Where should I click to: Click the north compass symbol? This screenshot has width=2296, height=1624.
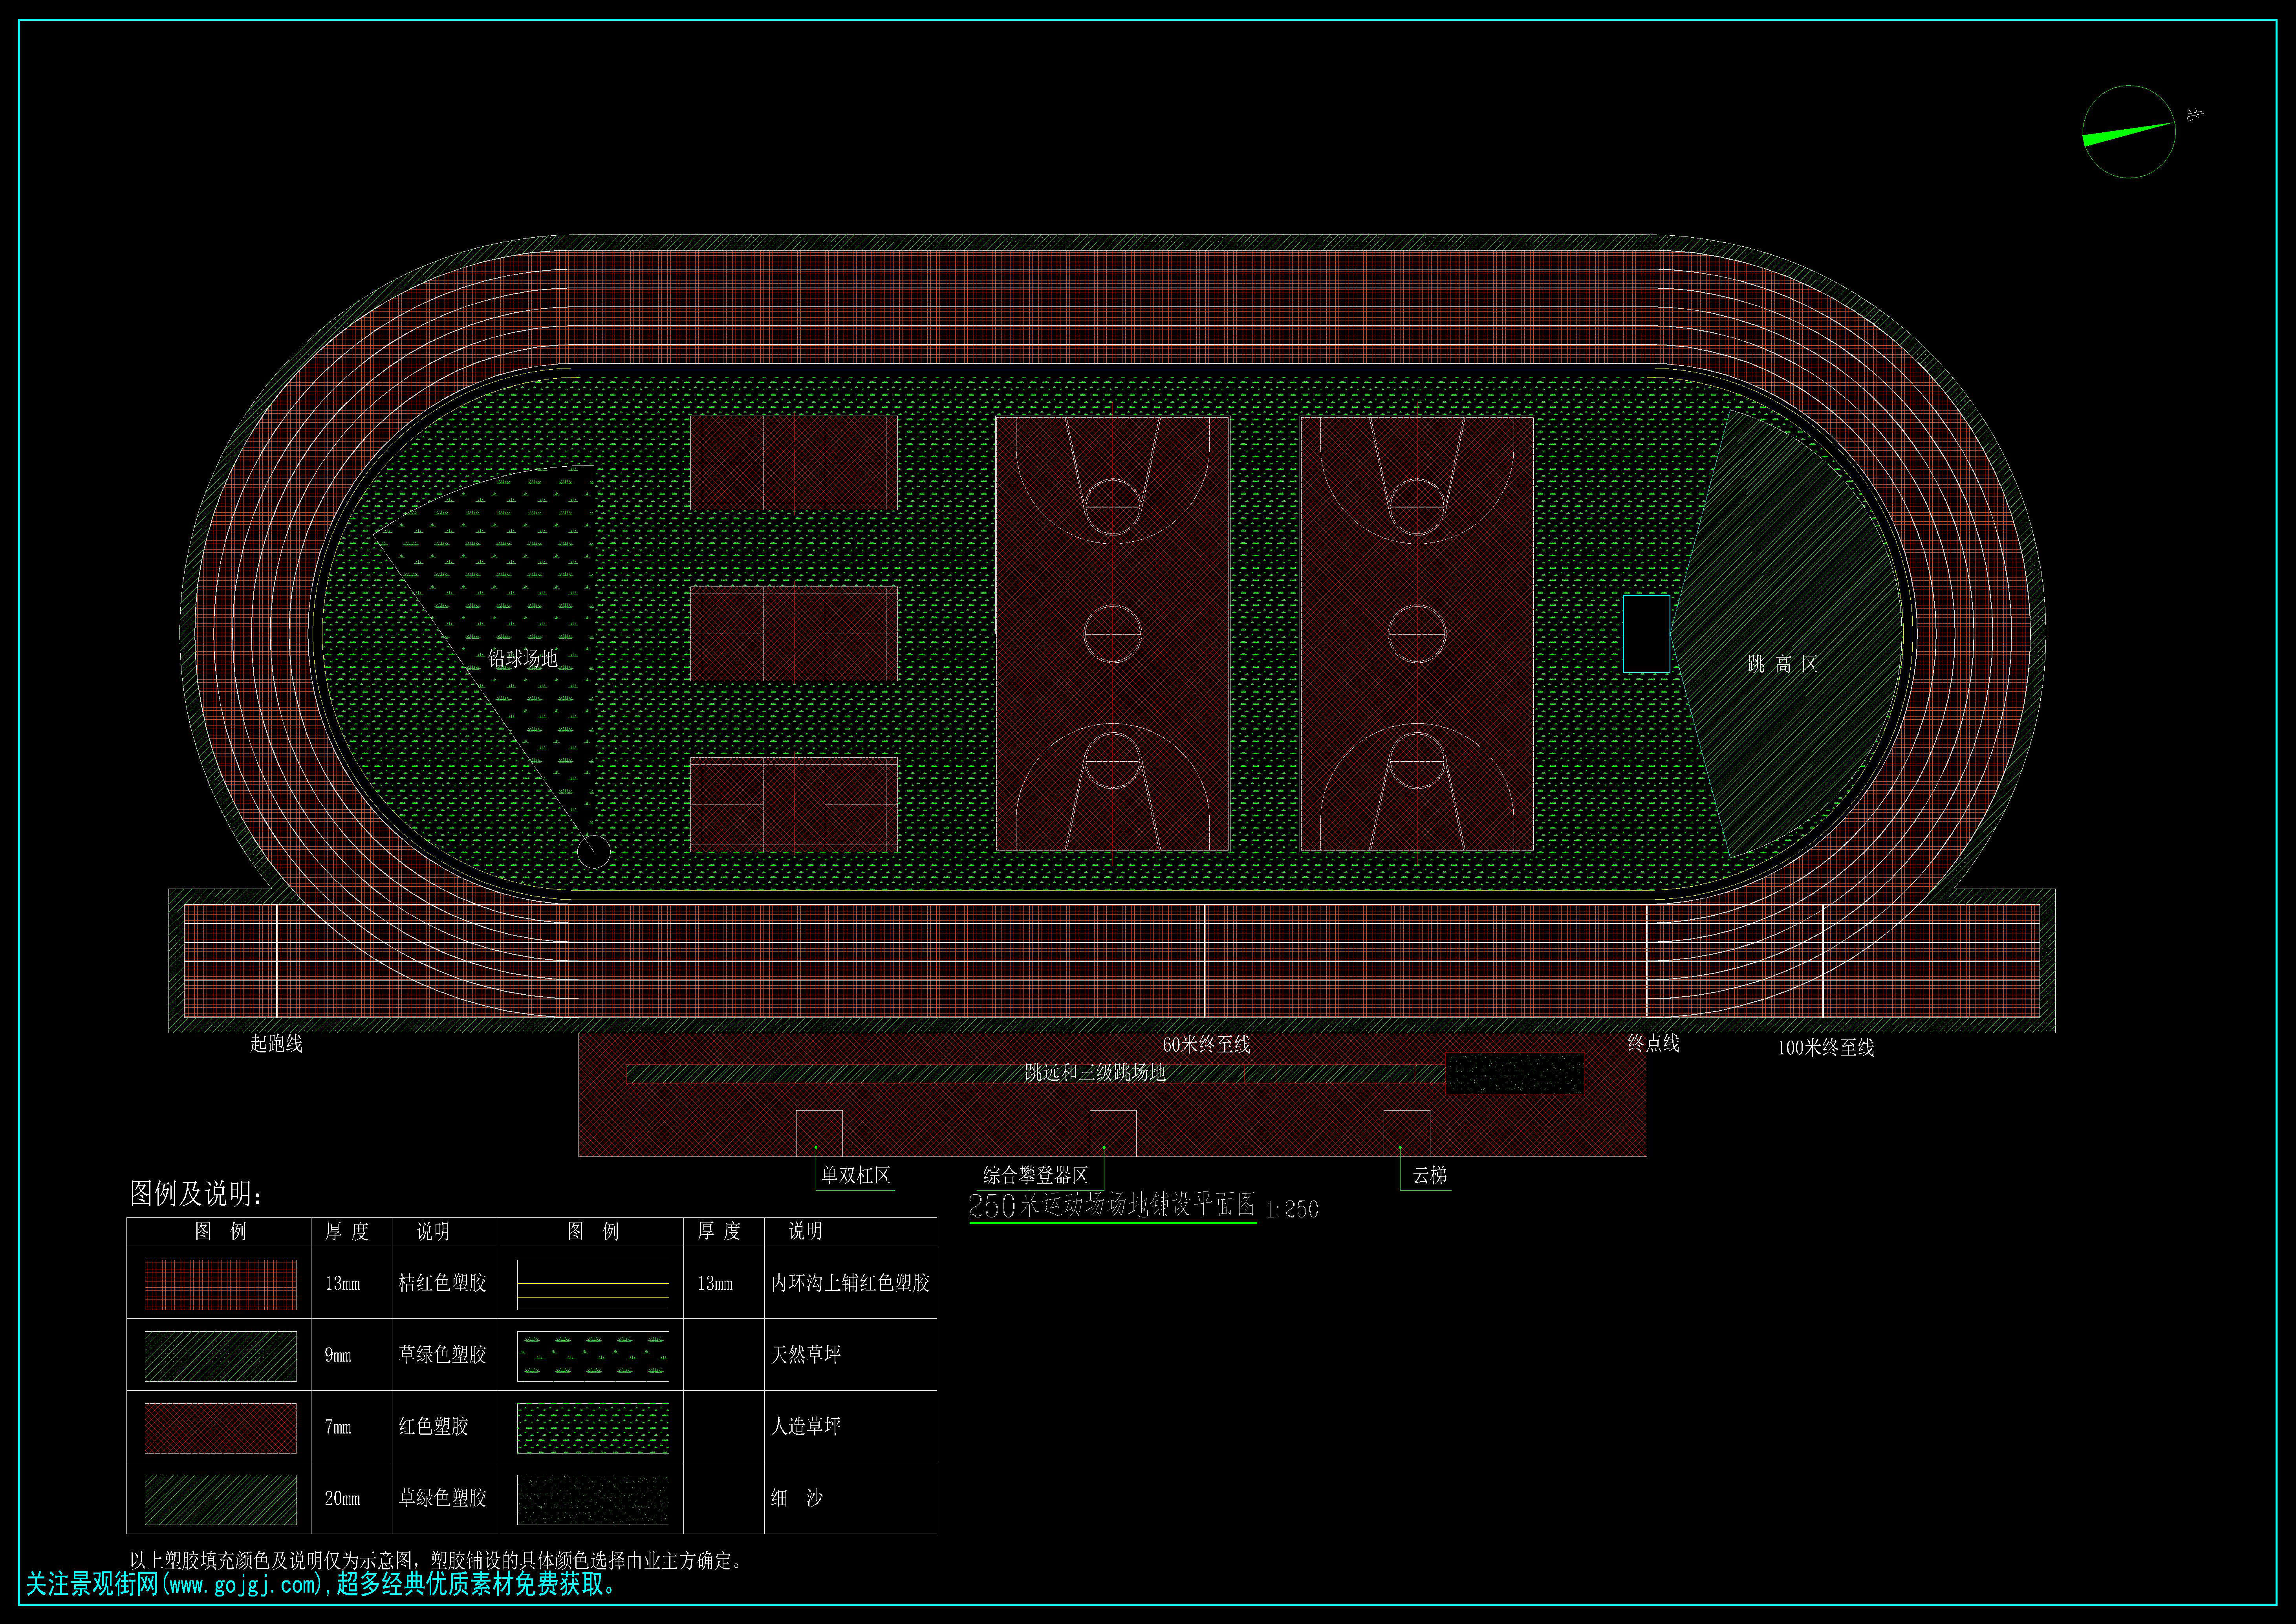2129,132
